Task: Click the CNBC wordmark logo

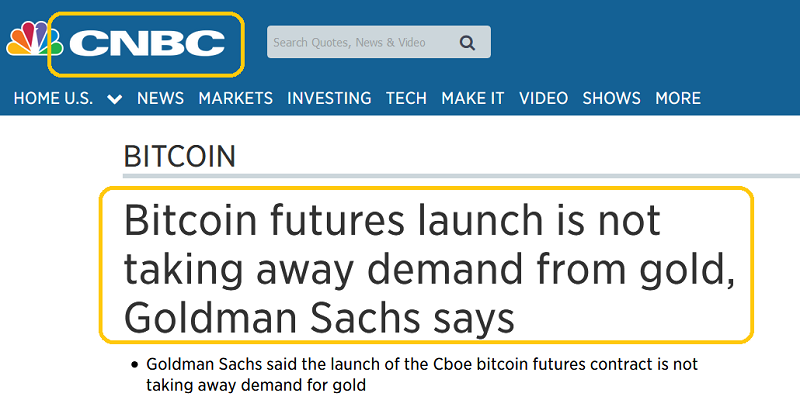Action: pos(147,43)
